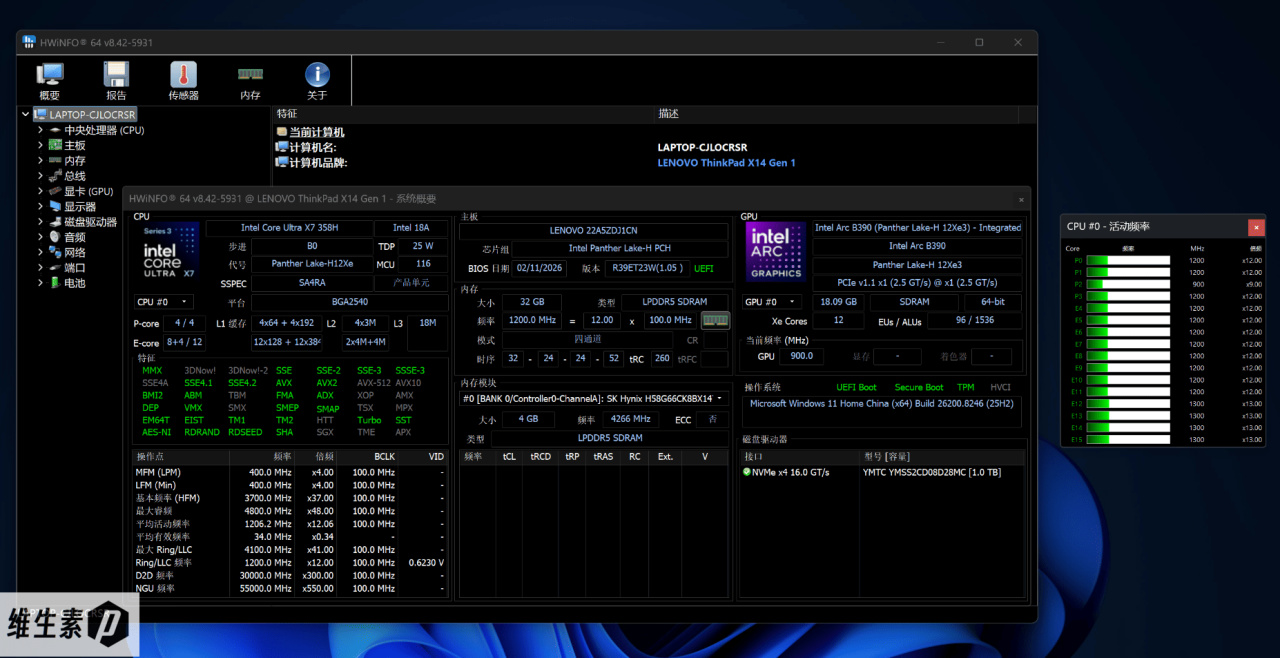Image resolution: width=1280 pixels, height=658 pixels.
Task: Click the UEFI Boot indicator
Action: [x=857, y=387]
